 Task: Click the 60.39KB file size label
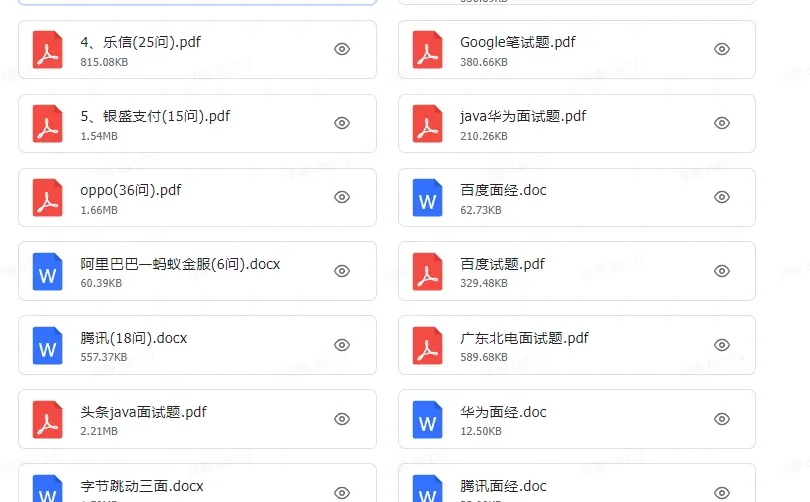101,283
